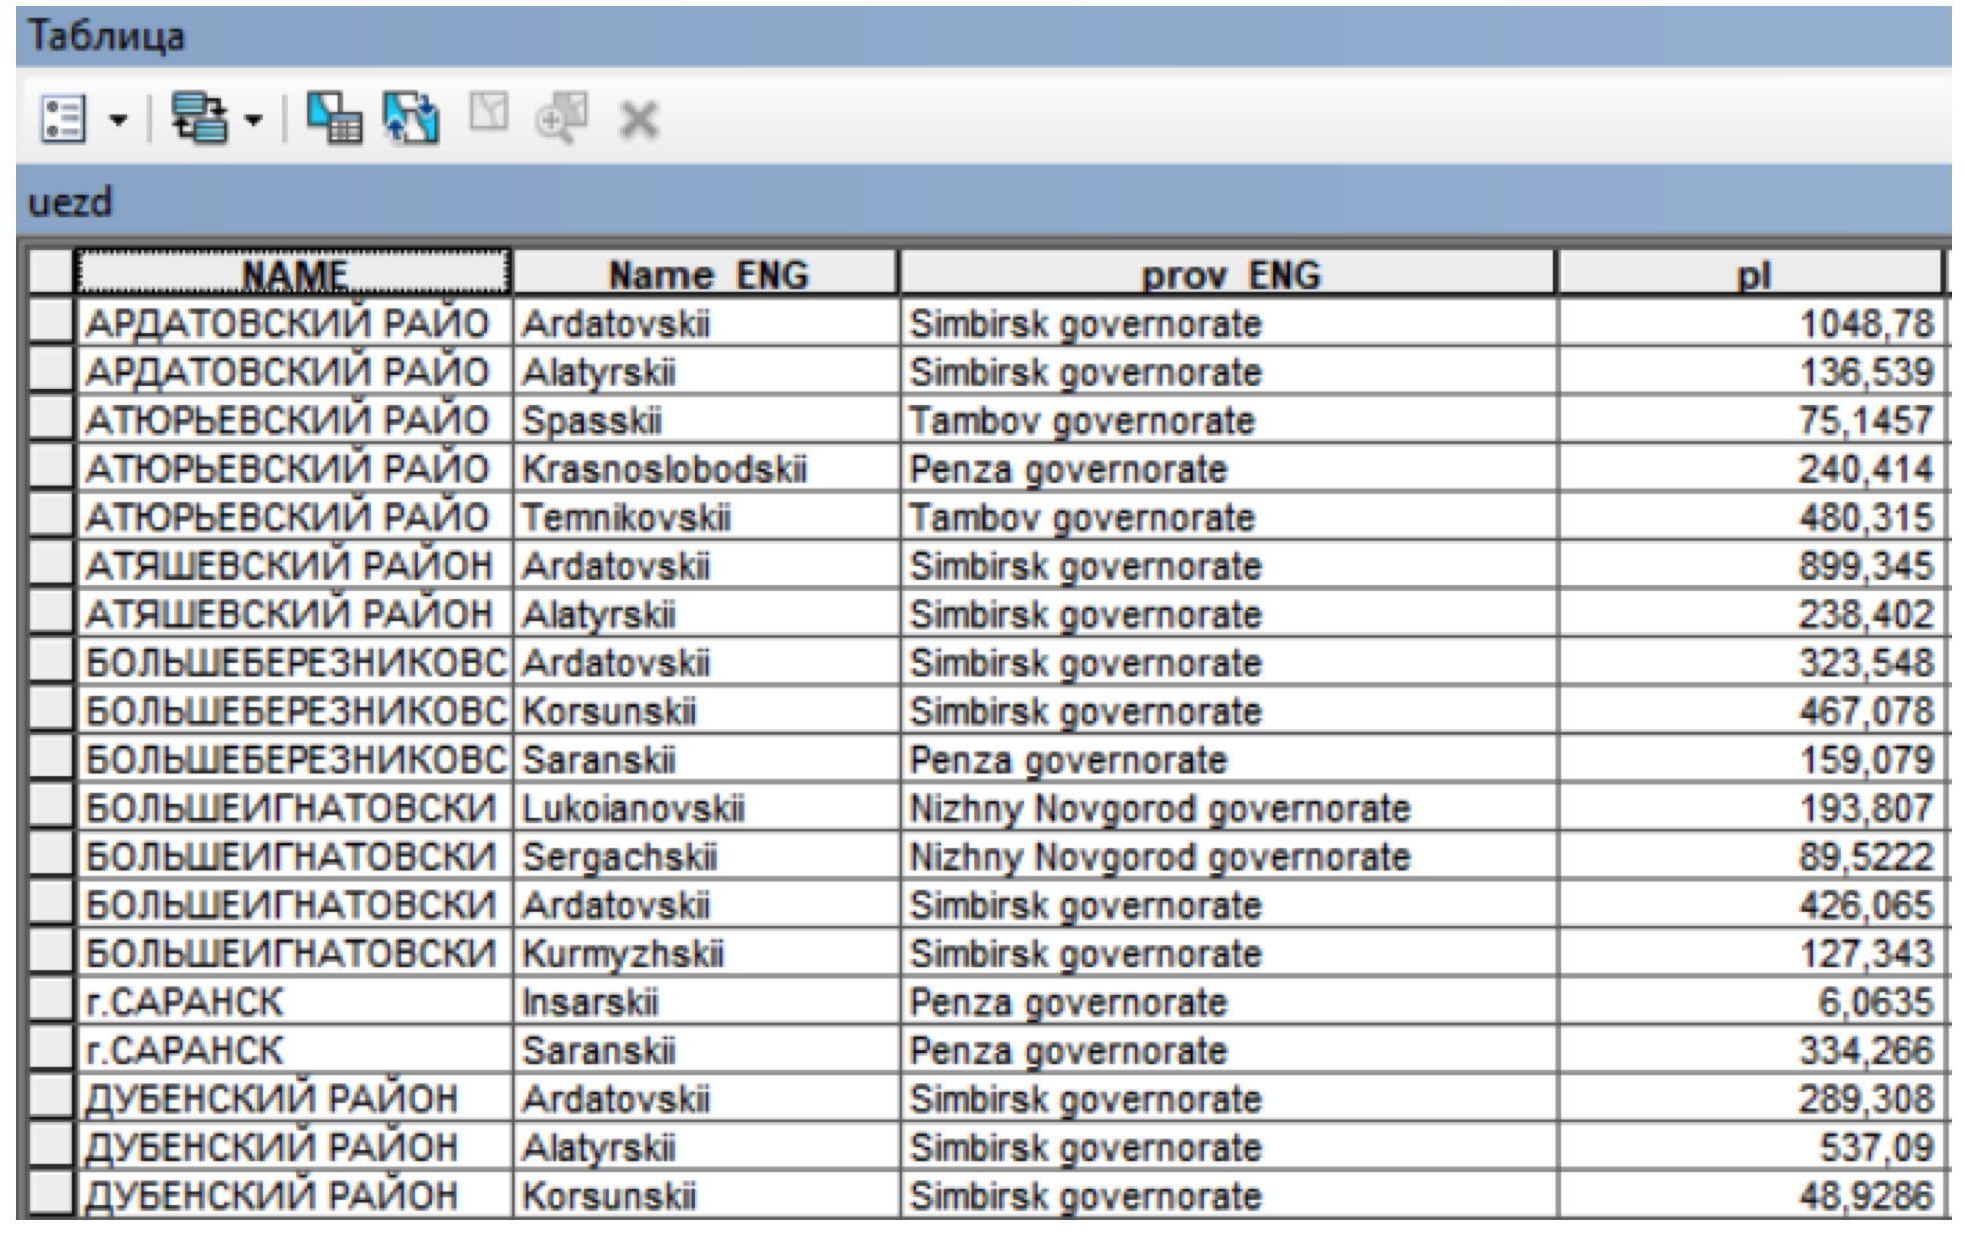Select the Insarskii row using its row selector box
Image resolution: width=1965 pixels, height=1236 pixels.
50,1001
